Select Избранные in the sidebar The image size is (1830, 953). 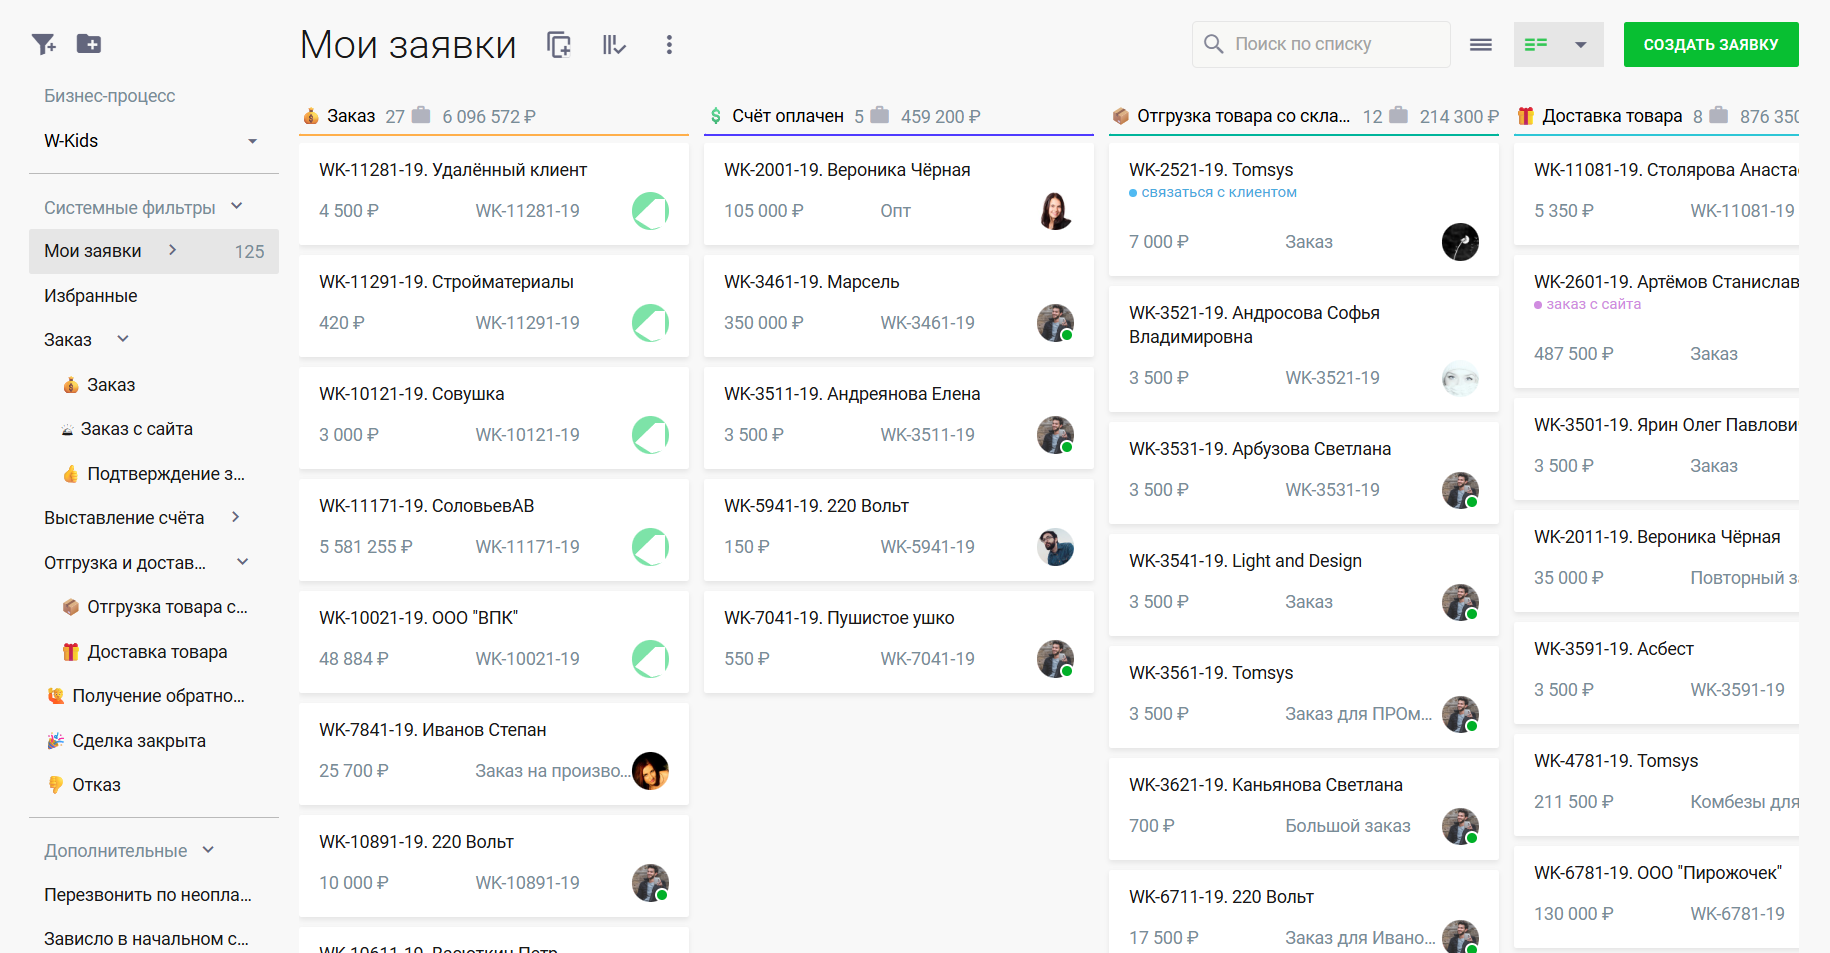91,296
